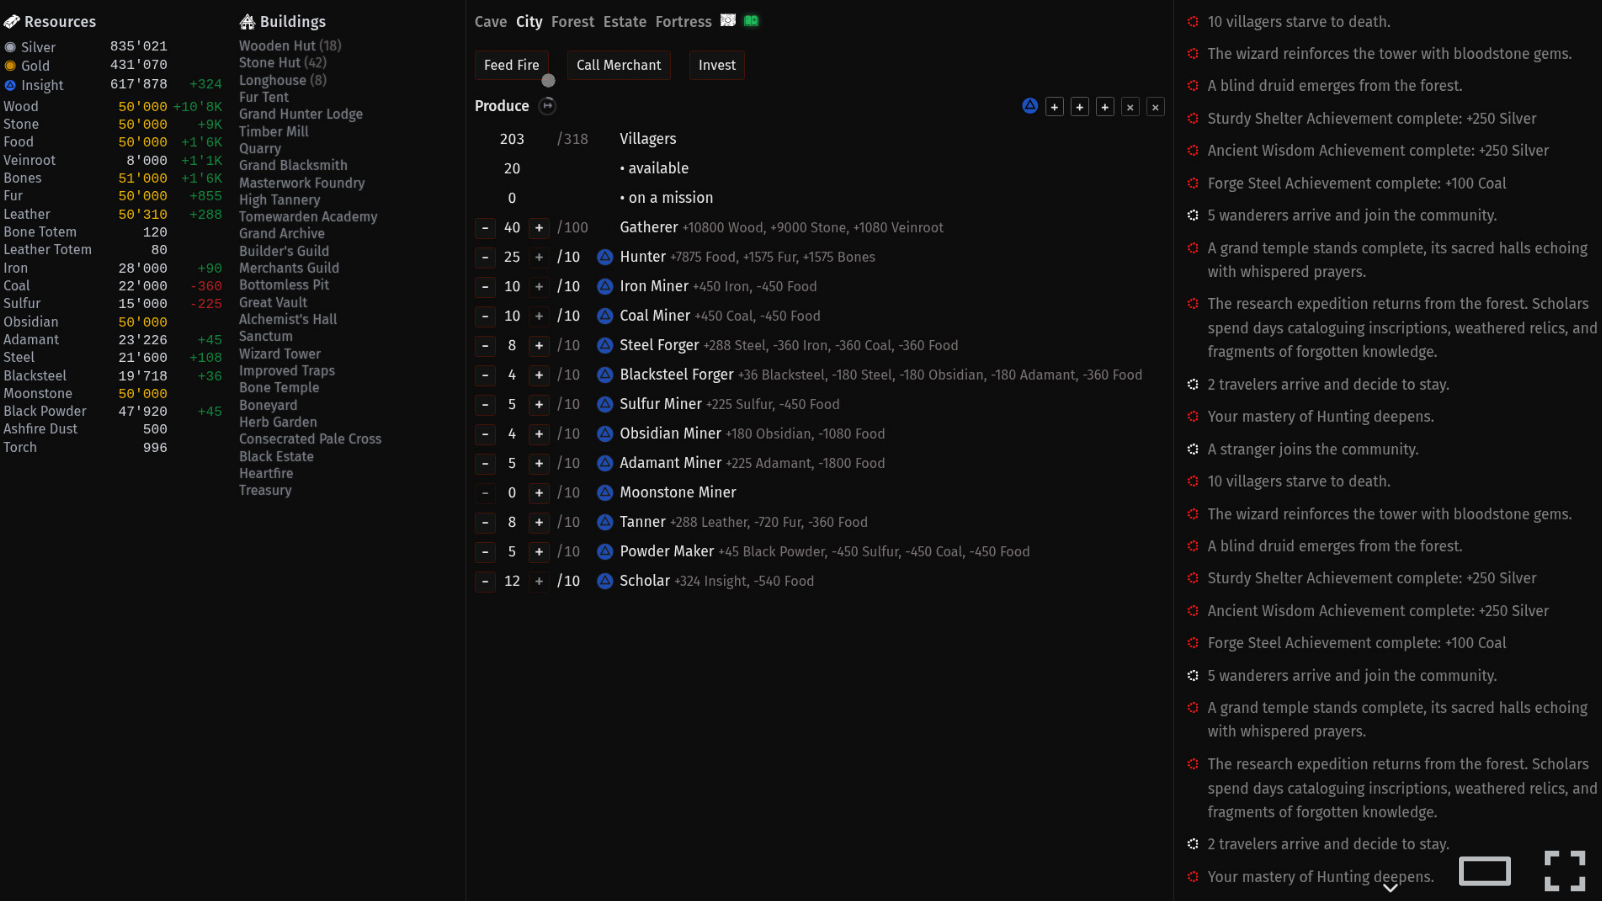Switch to the Forest tab
Screen dimensions: 1602x901
pos(572,22)
